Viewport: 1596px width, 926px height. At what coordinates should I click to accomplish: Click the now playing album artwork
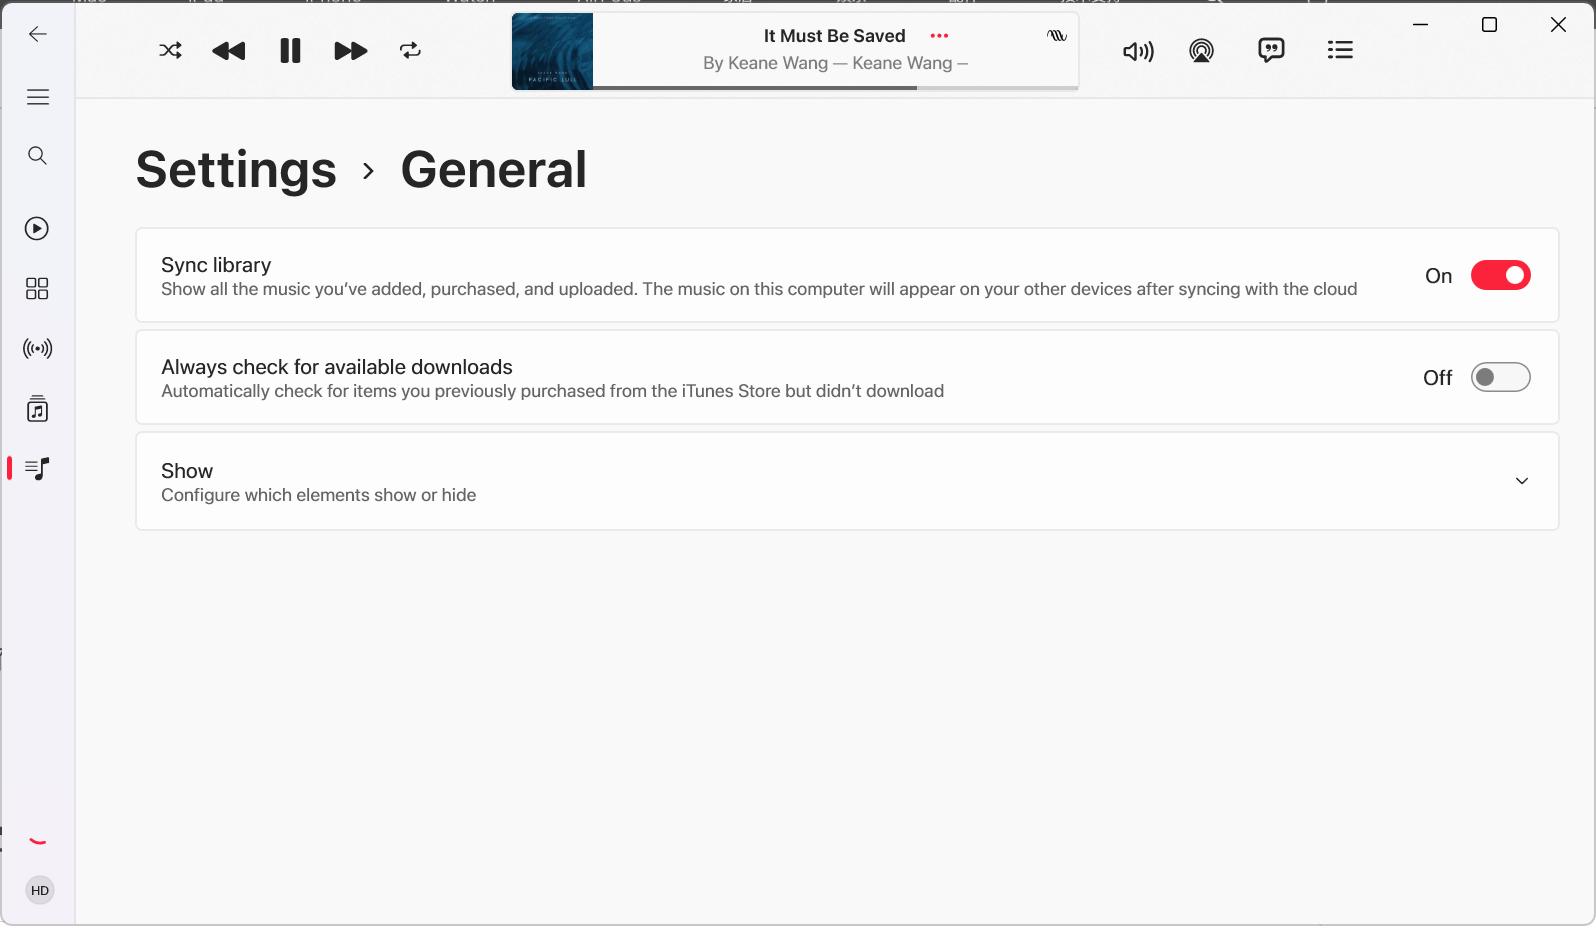pyautogui.click(x=552, y=51)
